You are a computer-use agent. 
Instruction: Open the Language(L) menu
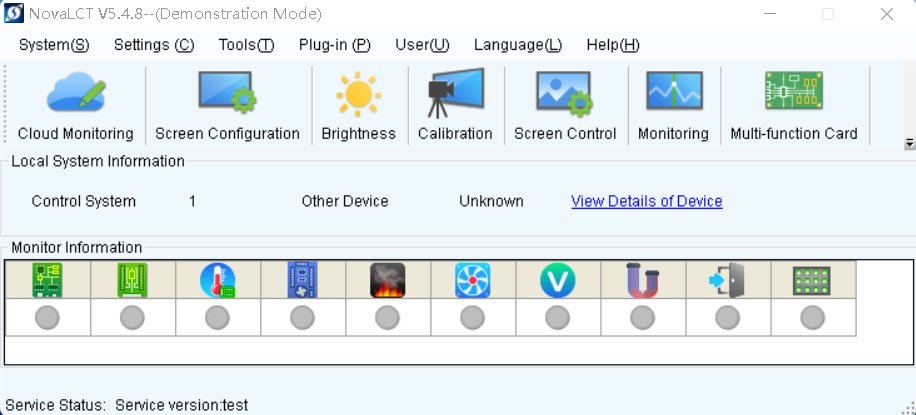(518, 45)
